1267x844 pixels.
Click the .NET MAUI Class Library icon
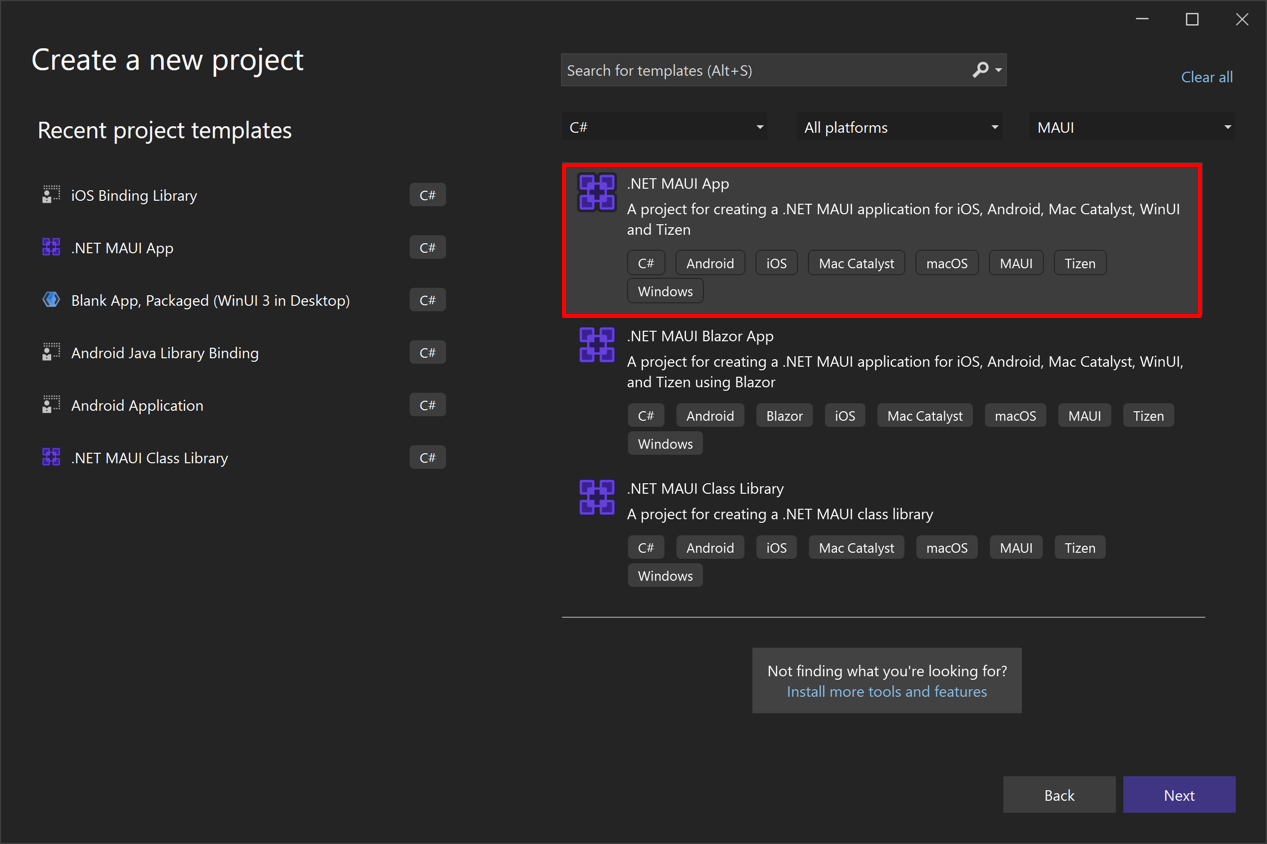pyautogui.click(x=597, y=497)
